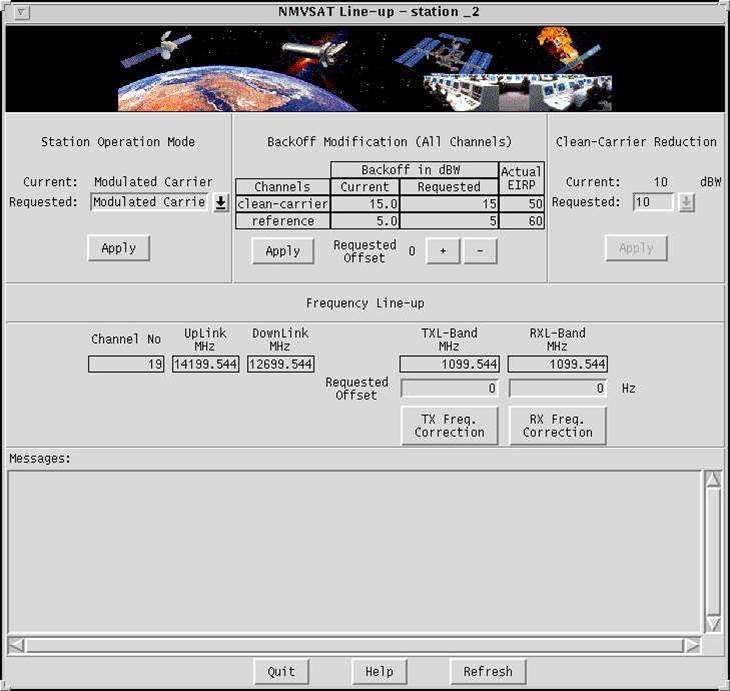Image resolution: width=730 pixels, height=691 pixels.
Task: Click the TXL-Band MHz value field
Action: coord(449,364)
